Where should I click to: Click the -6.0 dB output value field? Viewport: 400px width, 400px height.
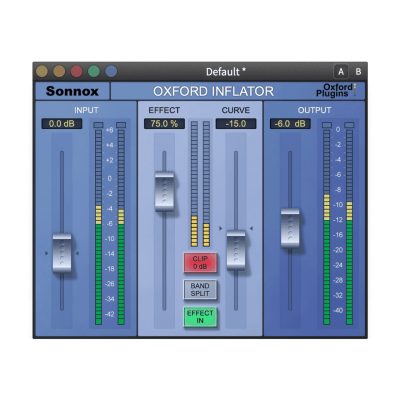click(x=290, y=124)
